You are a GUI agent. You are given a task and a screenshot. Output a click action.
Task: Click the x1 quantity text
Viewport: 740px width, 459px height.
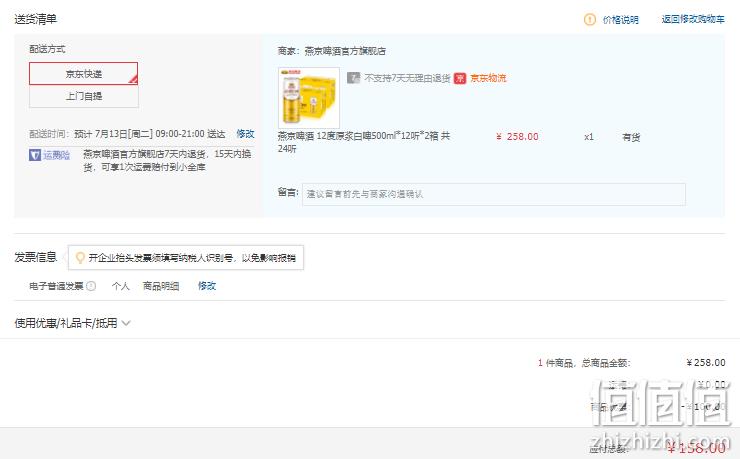coord(589,137)
